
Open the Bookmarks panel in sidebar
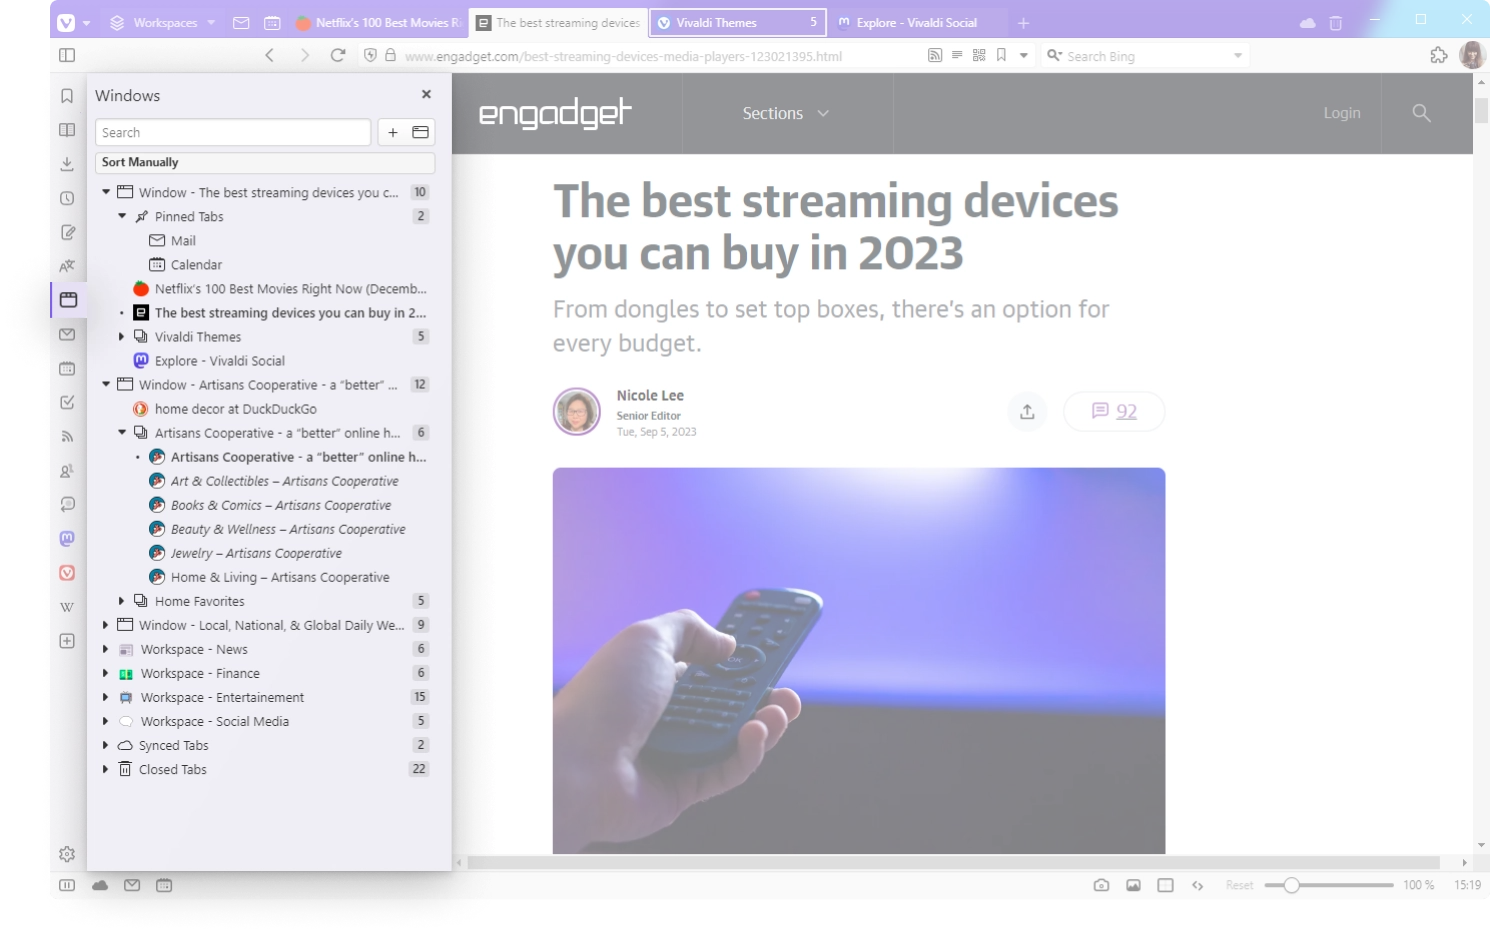point(67,96)
